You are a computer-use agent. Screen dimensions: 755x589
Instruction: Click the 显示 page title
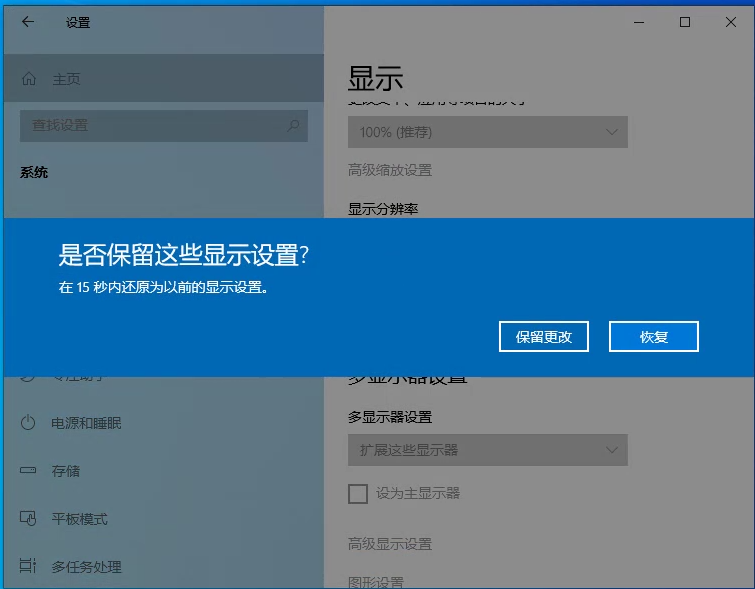376,79
